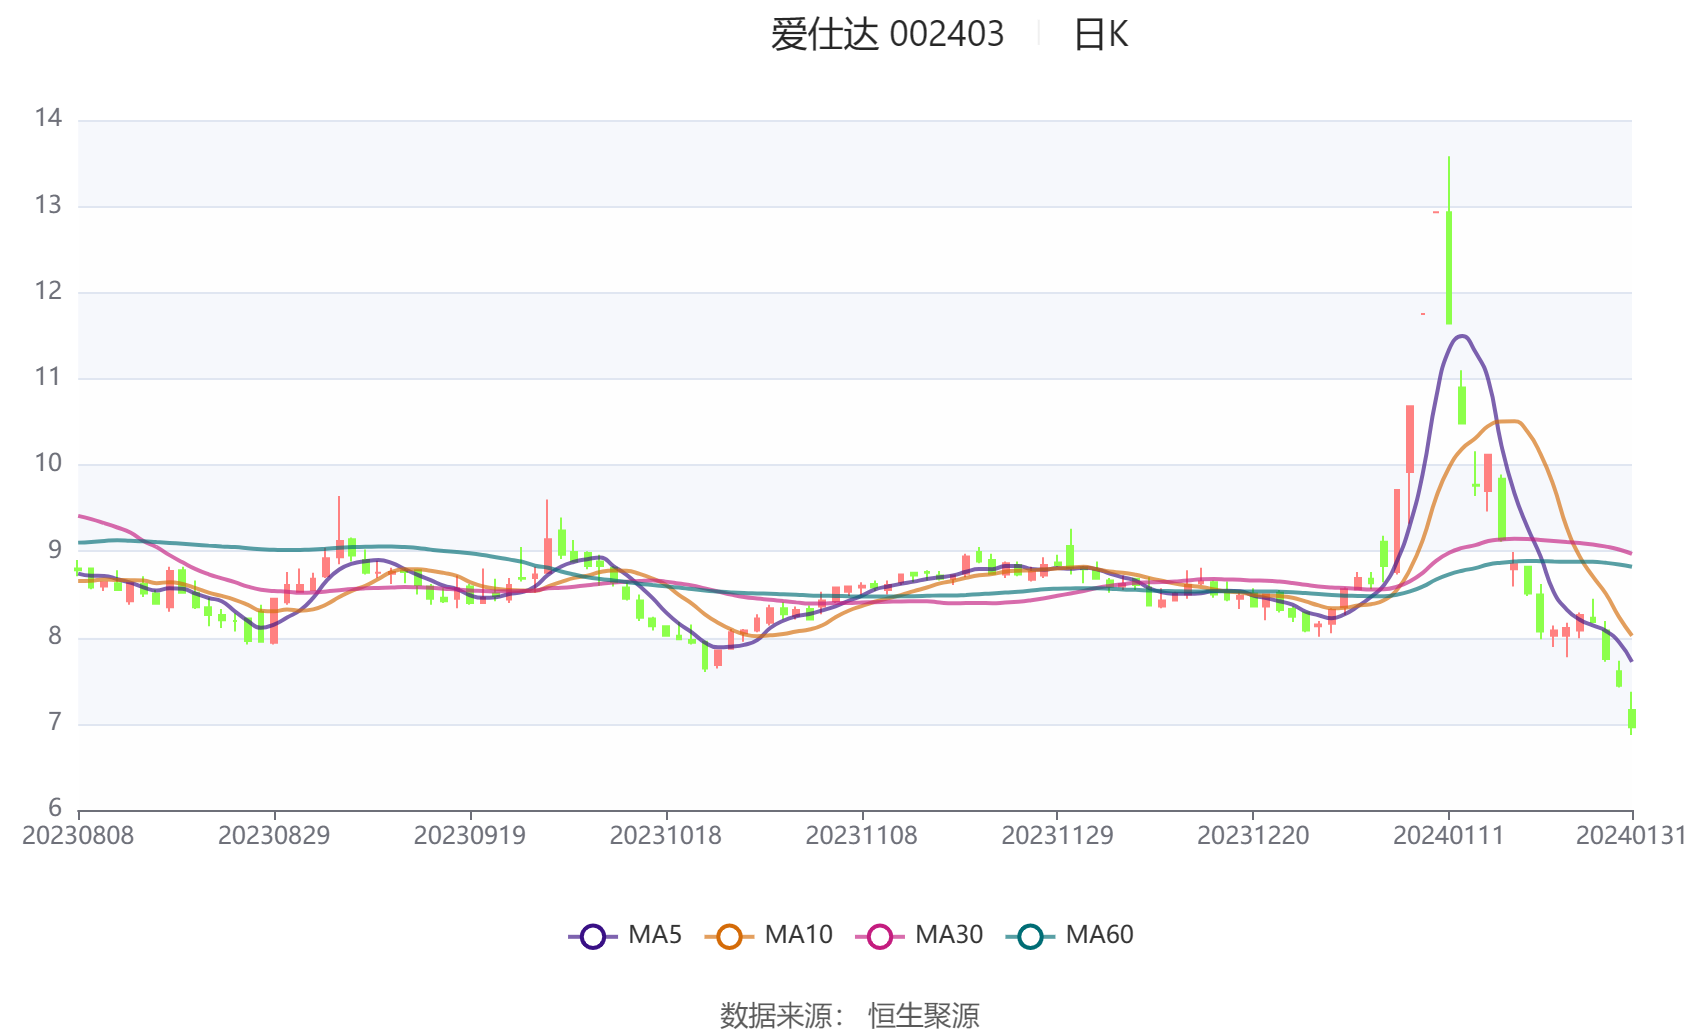Click the x-axis date label 20231129
Image resolution: width=1700 pixels, height=1034 pixels.
[1057, 836]
